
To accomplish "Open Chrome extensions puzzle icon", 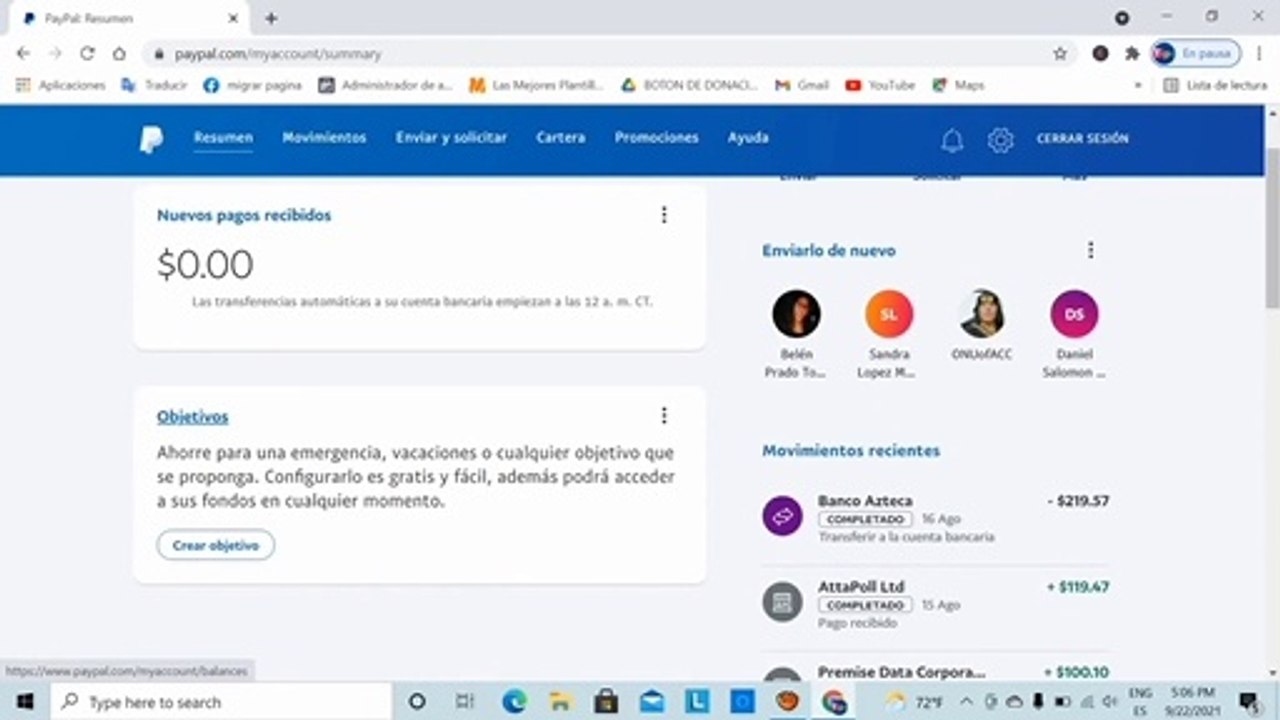I will coord(1132,54).
